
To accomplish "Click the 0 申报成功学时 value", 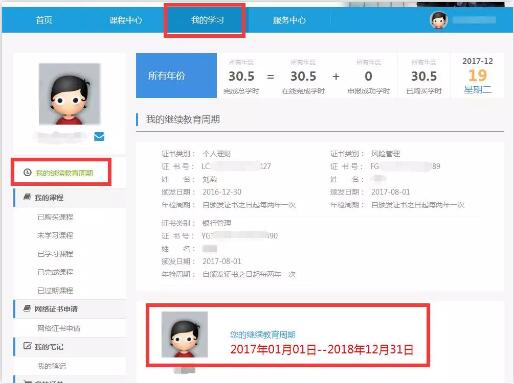I will [368, 76].
